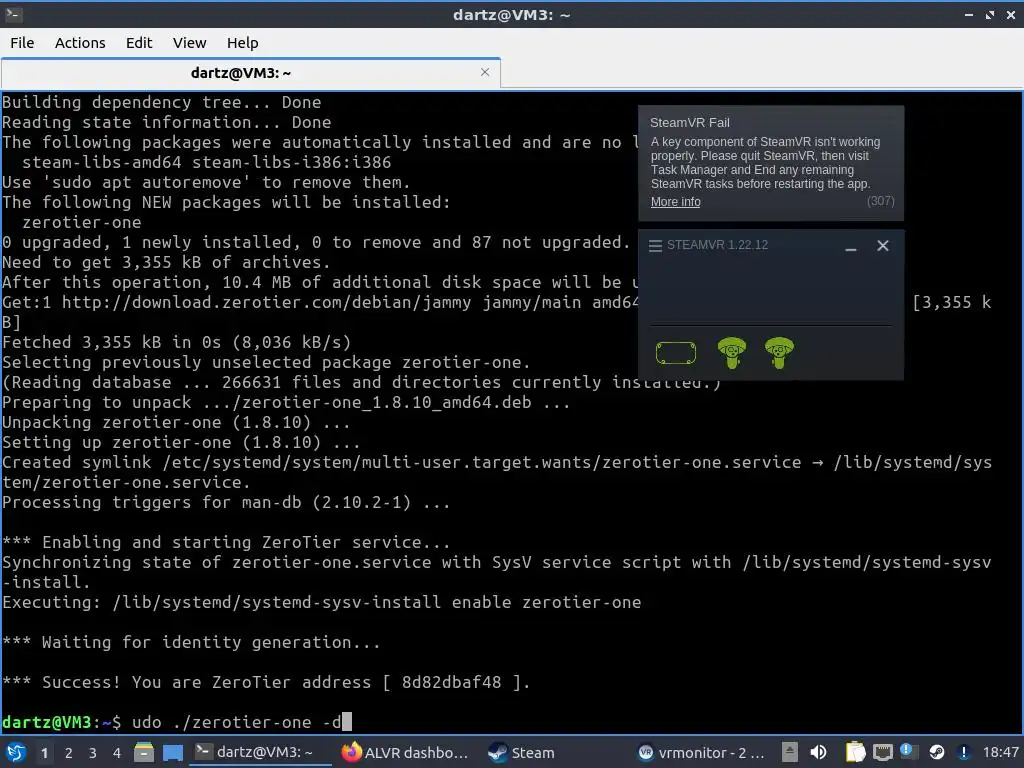Close the SteamVR status window
The width and height of the screenshot is (1024, 768).
883,246
